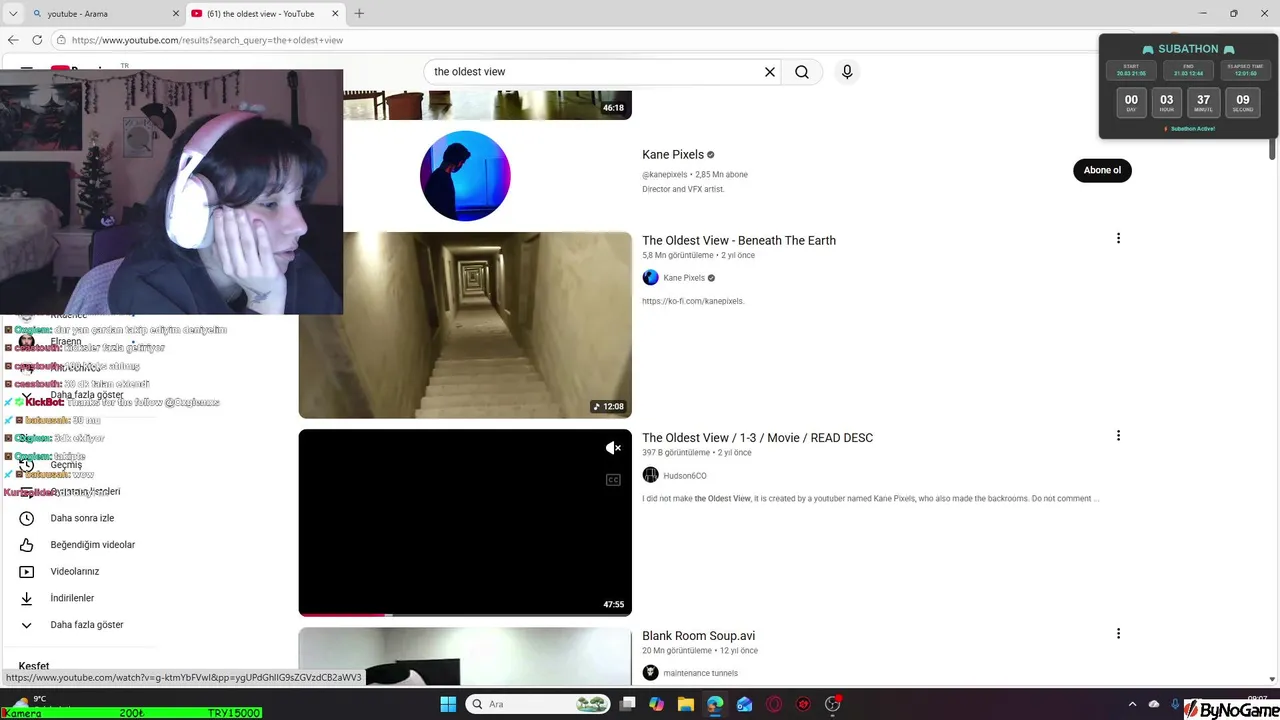Start voice search with the microphone icon
Viewport: 1280px width, 720px height.
pos(847,72)
